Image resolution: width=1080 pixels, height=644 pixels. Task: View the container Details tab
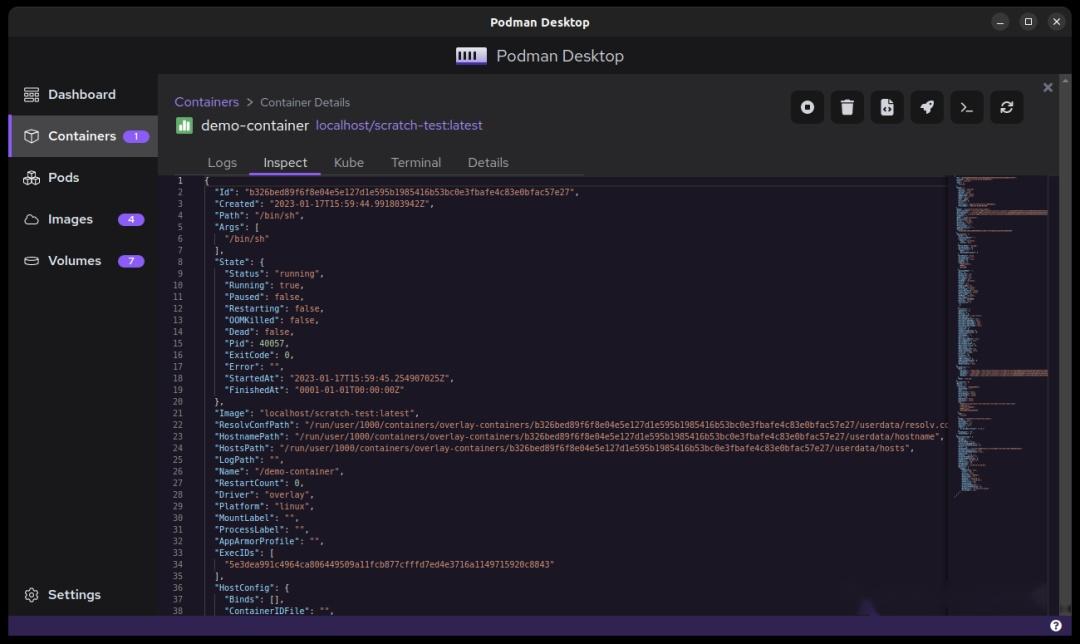(488, 162)
